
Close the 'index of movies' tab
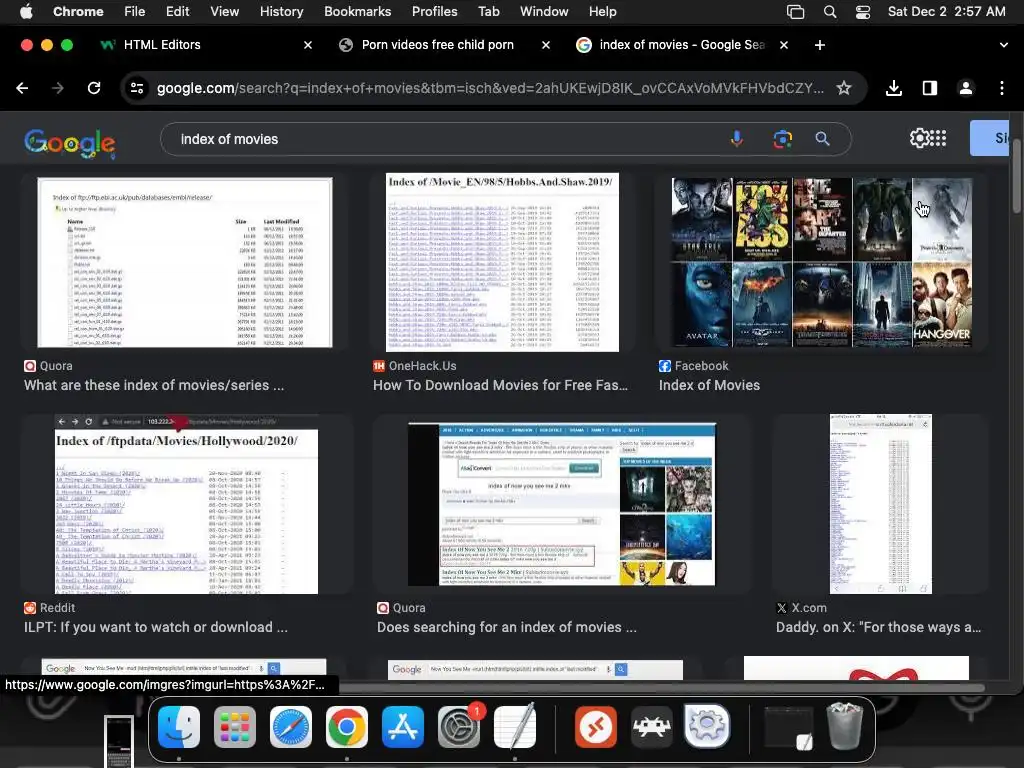[x=784, y=45]
